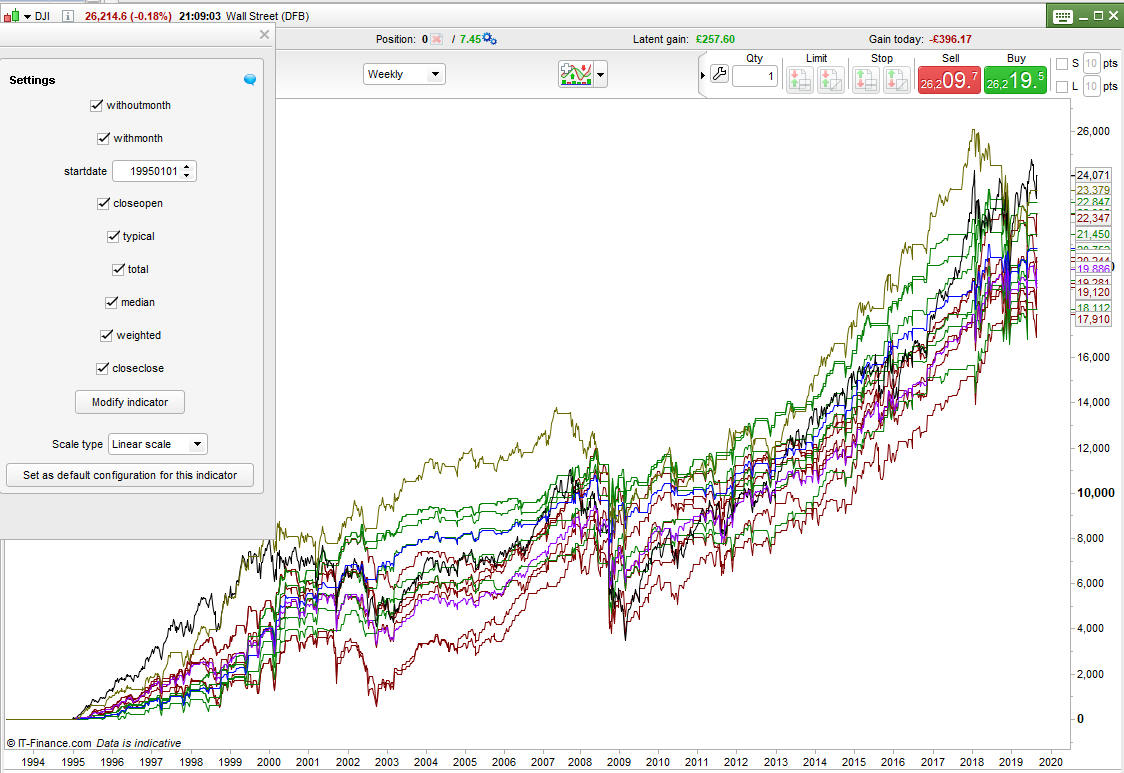Click the blue speech bubble in Settings

pyautogui.click(x=249, y=80)
